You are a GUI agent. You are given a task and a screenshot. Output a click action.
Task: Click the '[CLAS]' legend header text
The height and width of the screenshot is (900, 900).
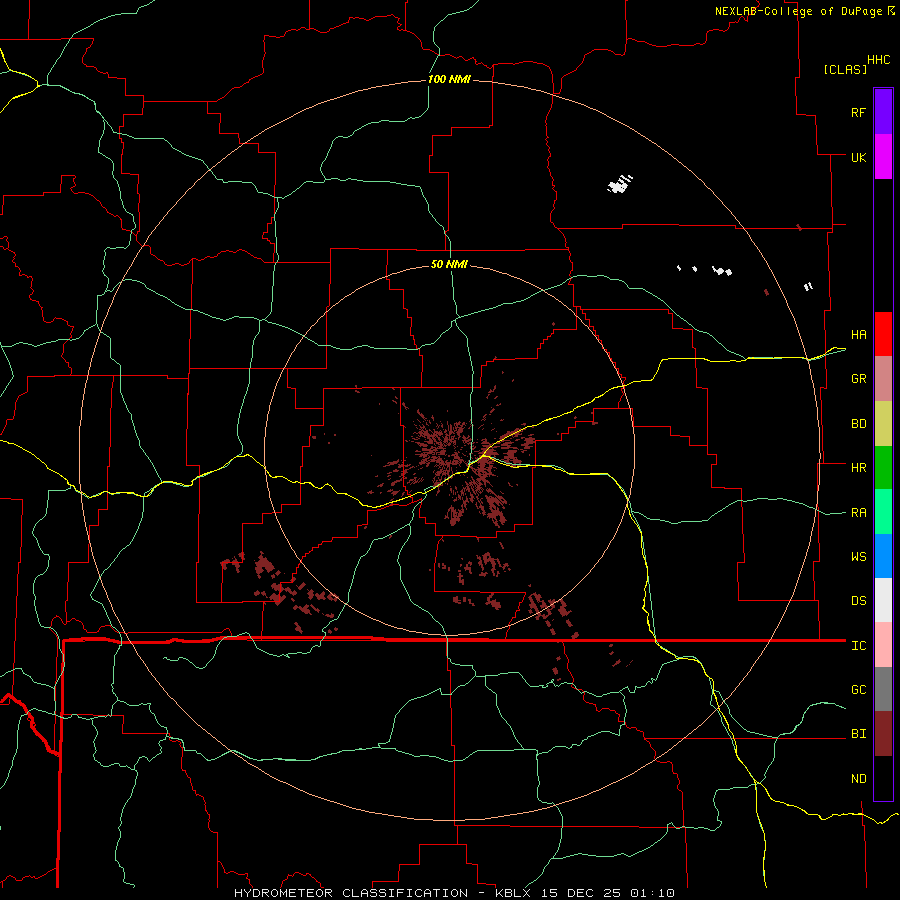tap(845, 69)
